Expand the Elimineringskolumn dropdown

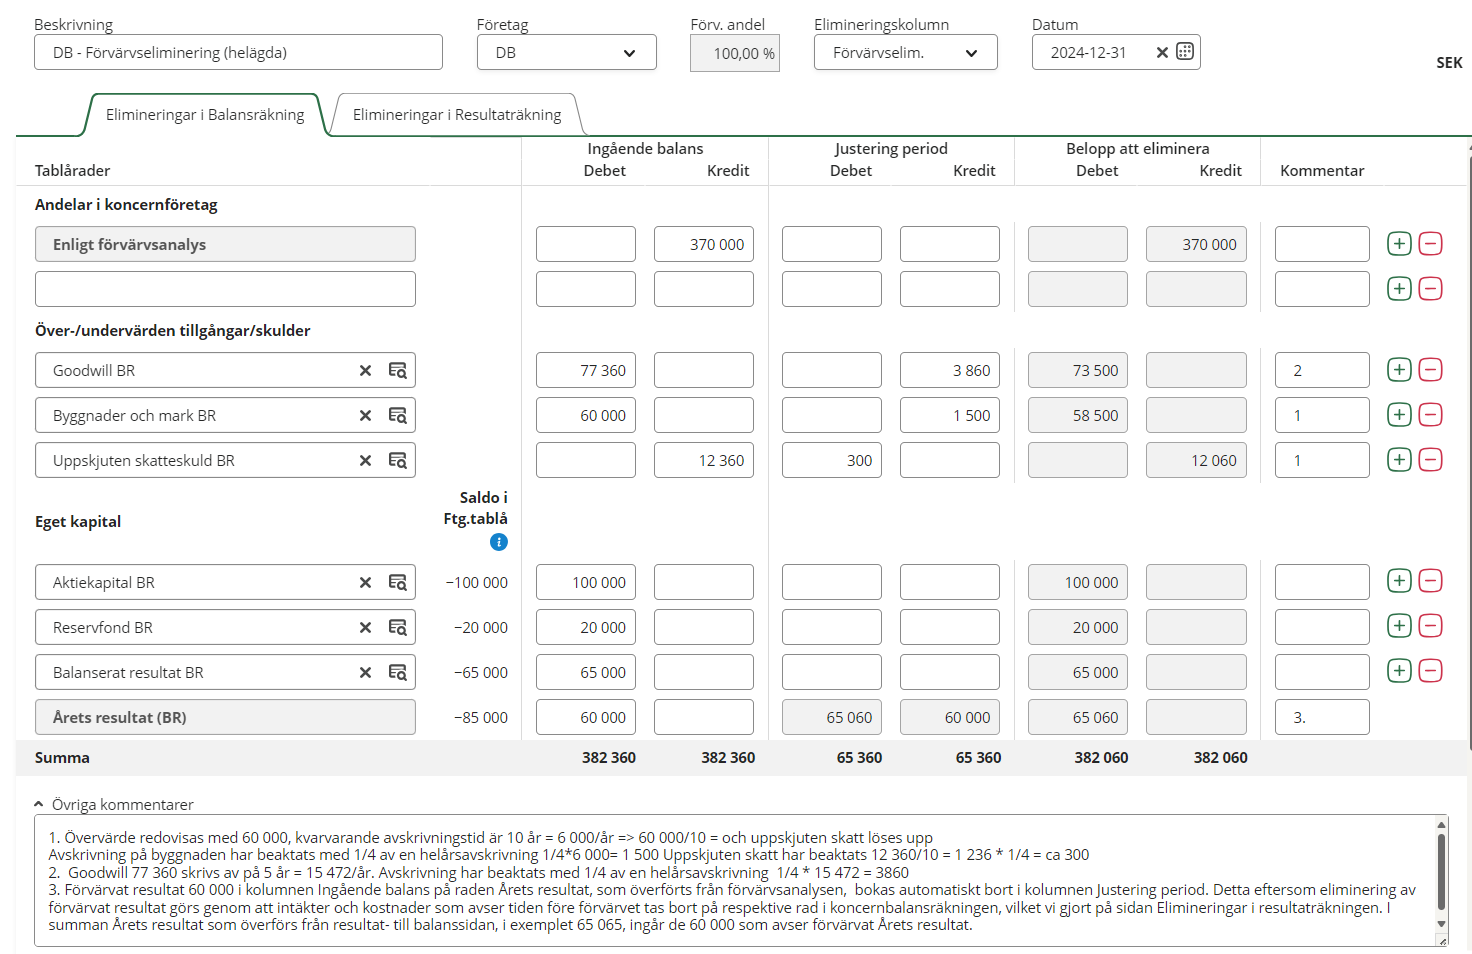pyautogui.click(x=905, y=53)
